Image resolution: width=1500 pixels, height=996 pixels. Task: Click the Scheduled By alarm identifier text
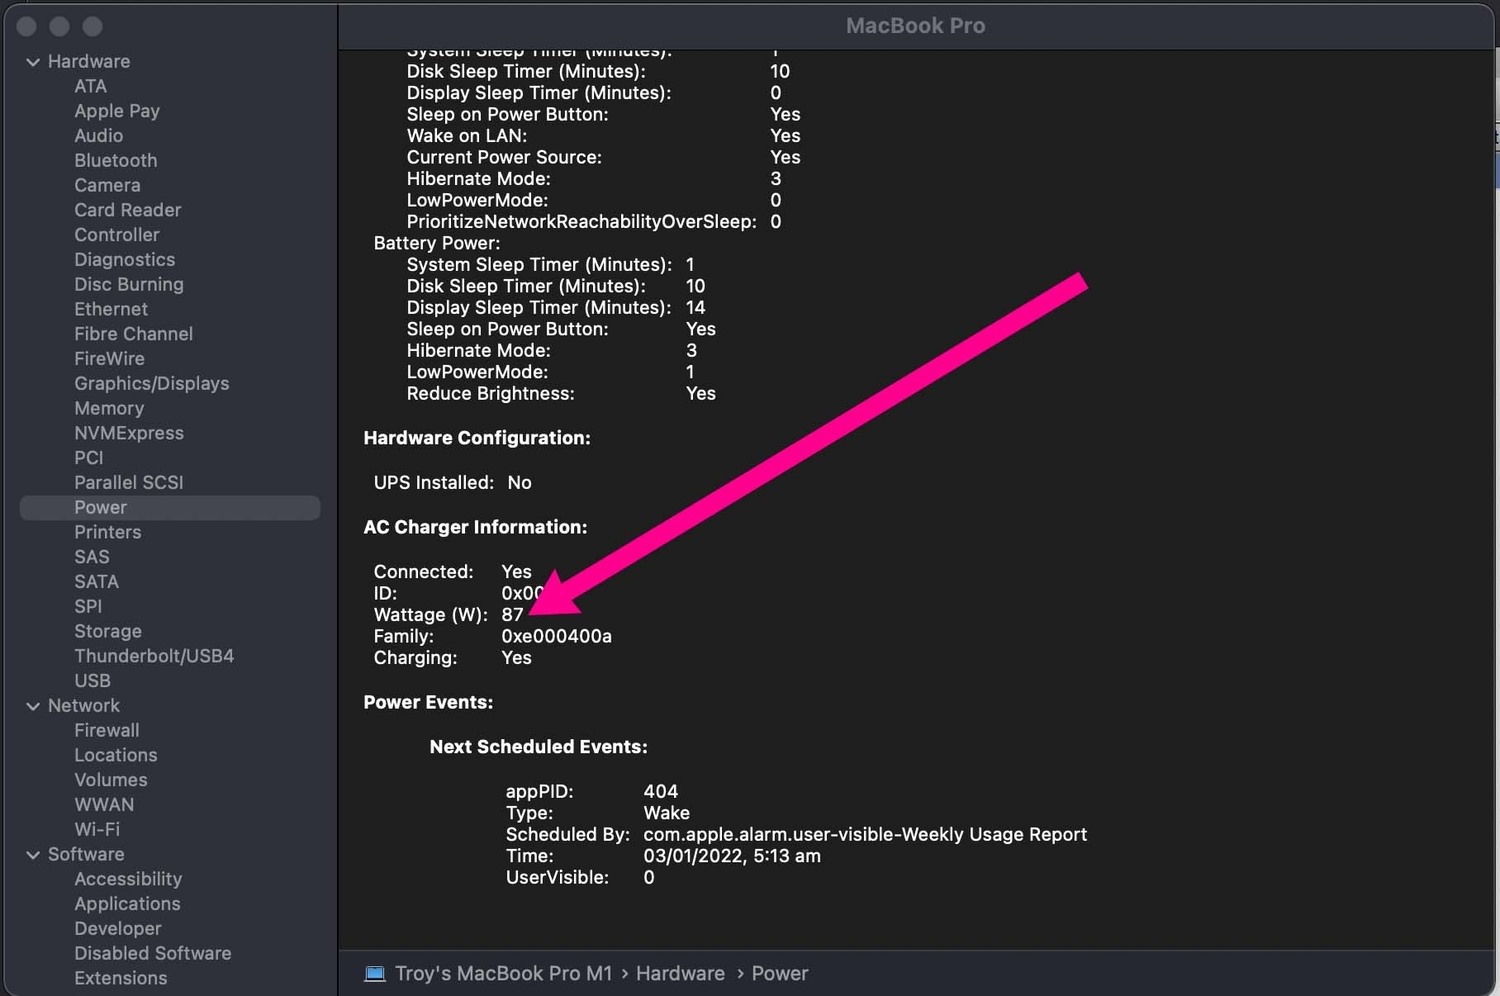[865, 835]
